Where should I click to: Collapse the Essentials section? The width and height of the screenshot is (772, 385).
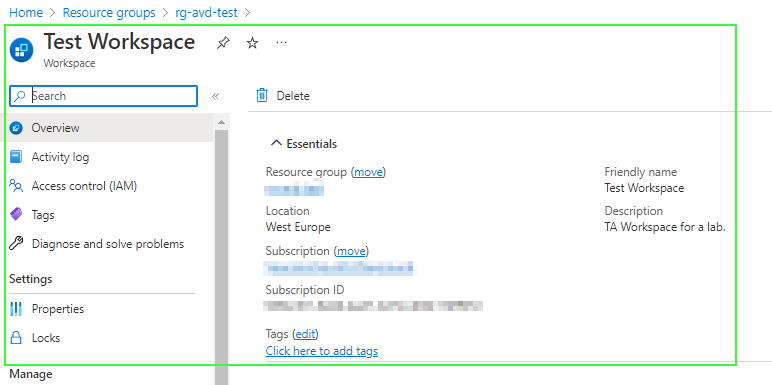277,143
